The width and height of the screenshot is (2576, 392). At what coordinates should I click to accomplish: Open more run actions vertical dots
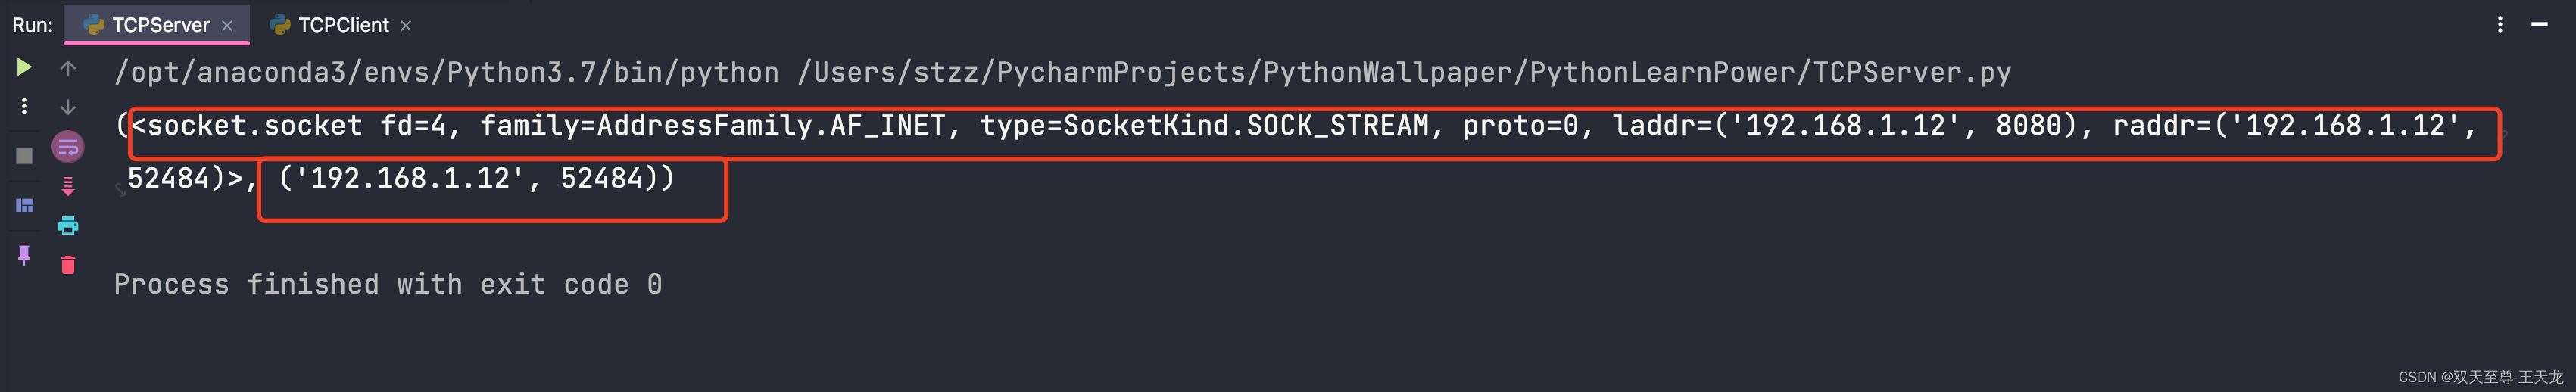[x=24, y=106]
